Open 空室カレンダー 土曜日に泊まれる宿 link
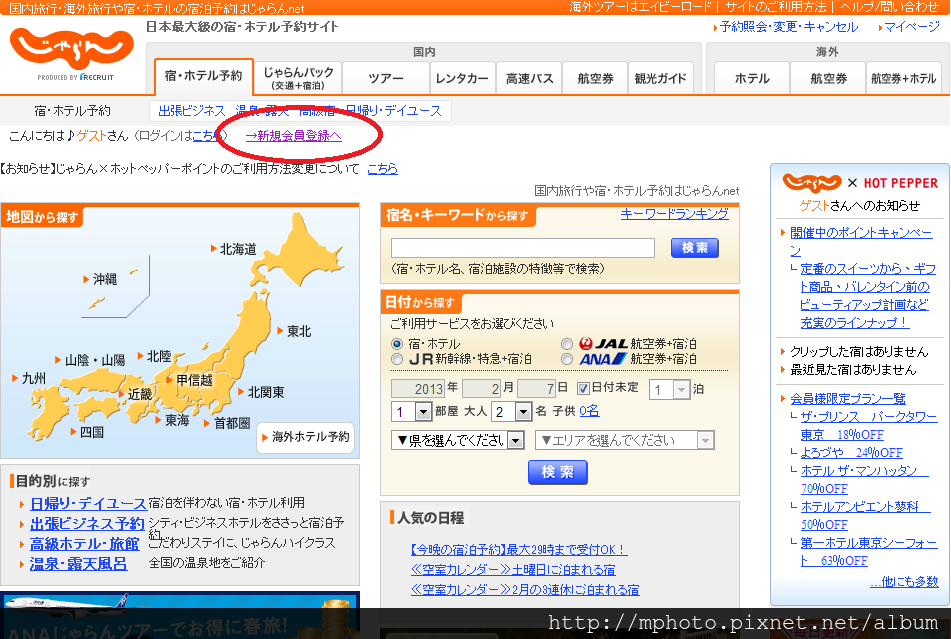Image resolution: width=951 pixels, height=639 pixels. (x=513, y=570)
